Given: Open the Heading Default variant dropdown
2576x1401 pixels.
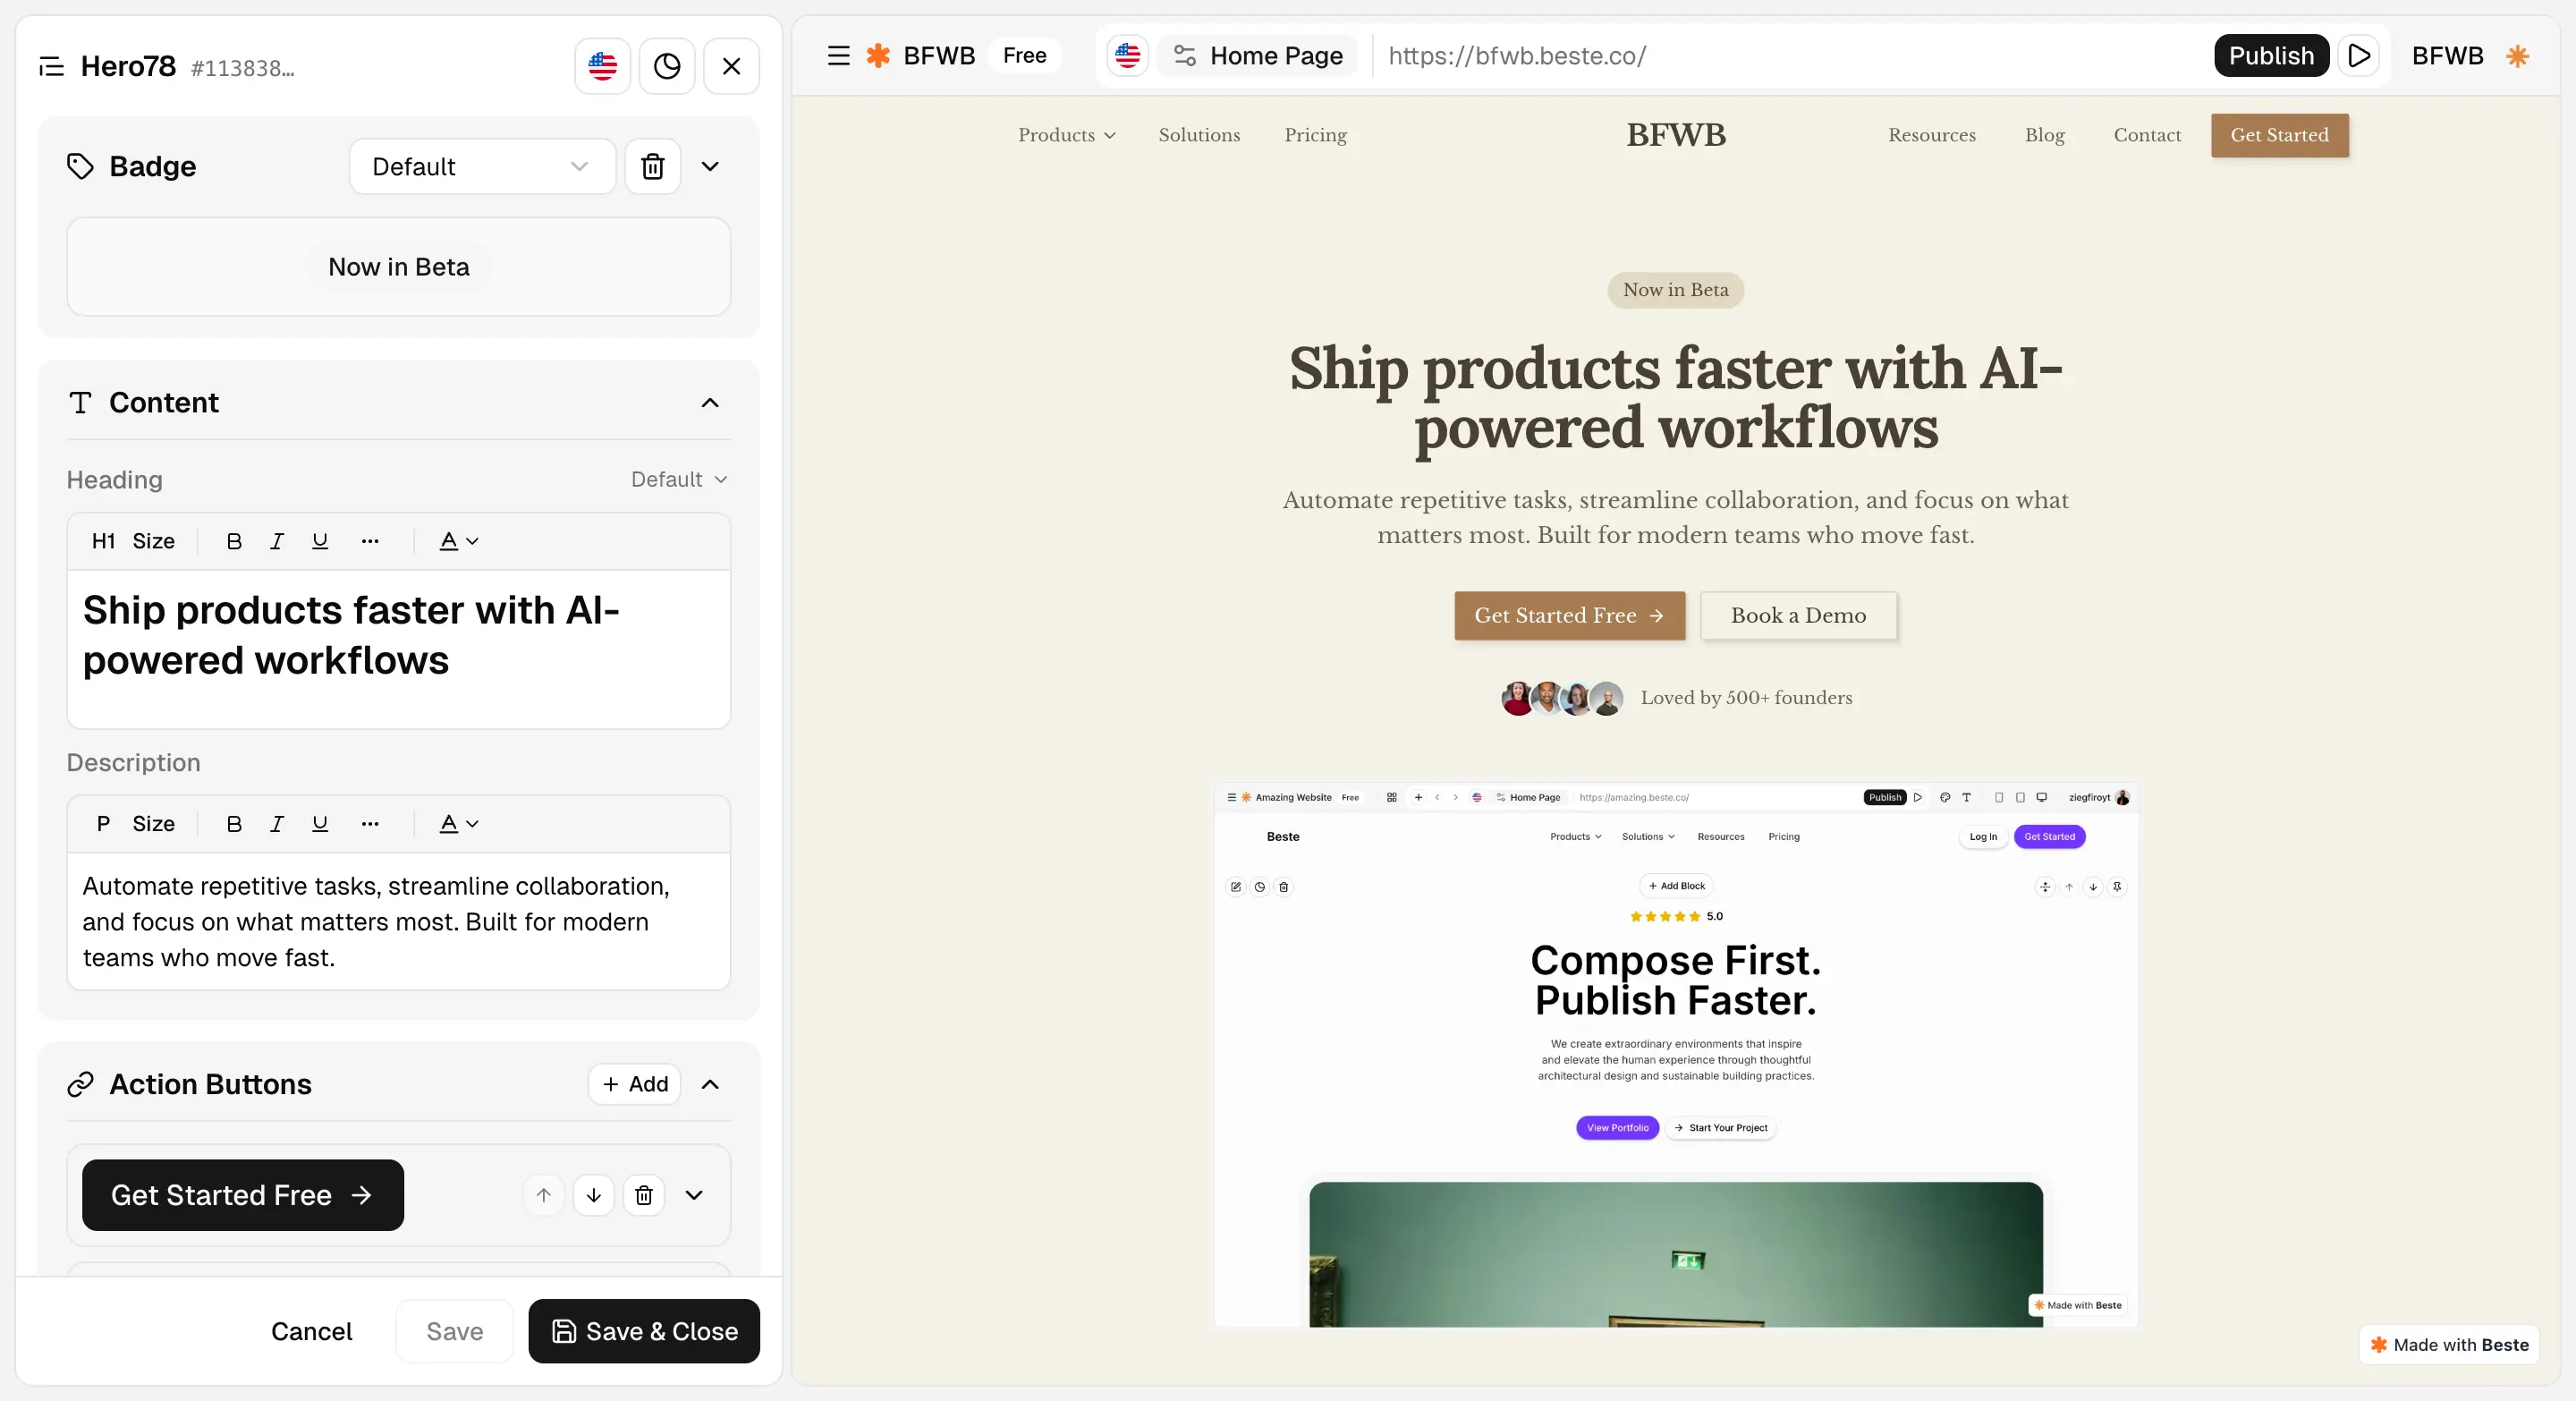Looking at the screenshot, I should 679,480.
